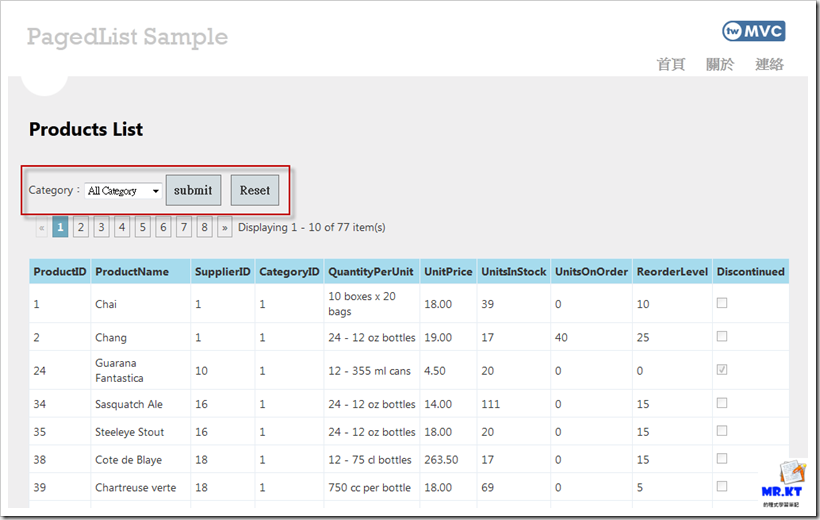Toggle Discontinued checkbox for Chartreuse verte
Image resolution: width=820 pixels, height=520 pixels.
tap(722, 486)
